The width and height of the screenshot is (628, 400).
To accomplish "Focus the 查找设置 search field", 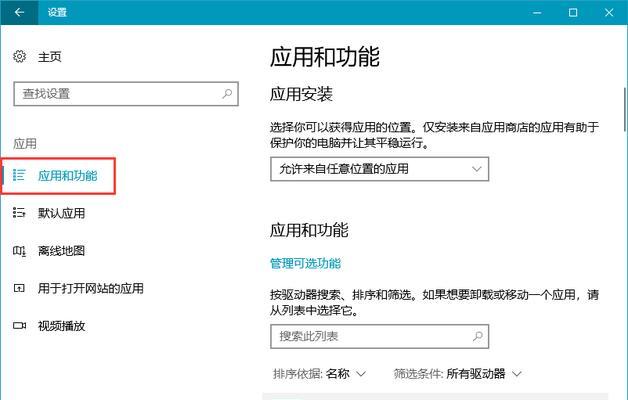I will coord(126,94).
